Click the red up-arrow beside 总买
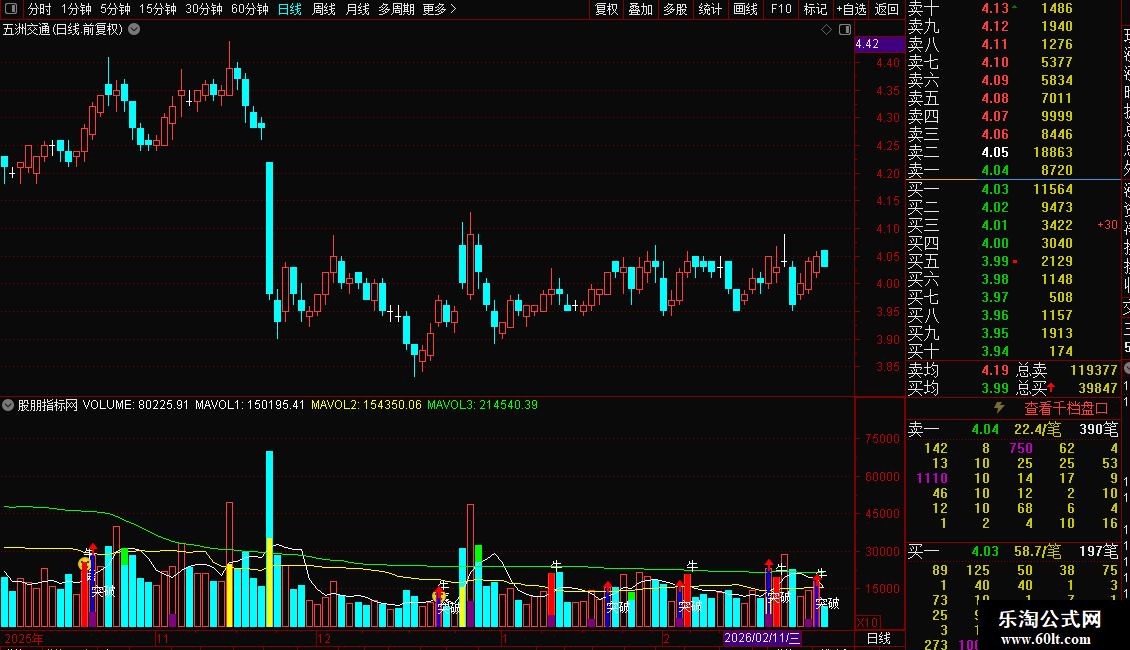The height and width of the screenshot is (650, 1130). (x=1051, y=388)
